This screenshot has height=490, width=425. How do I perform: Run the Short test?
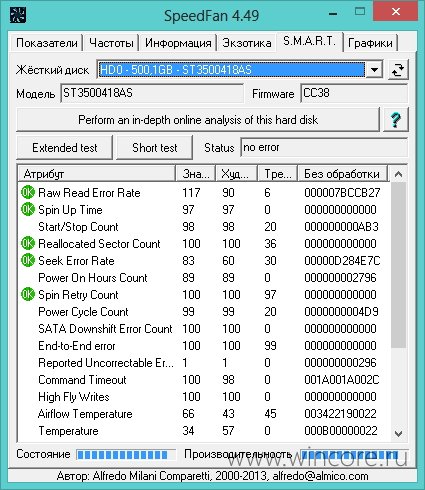pos(154,147)
